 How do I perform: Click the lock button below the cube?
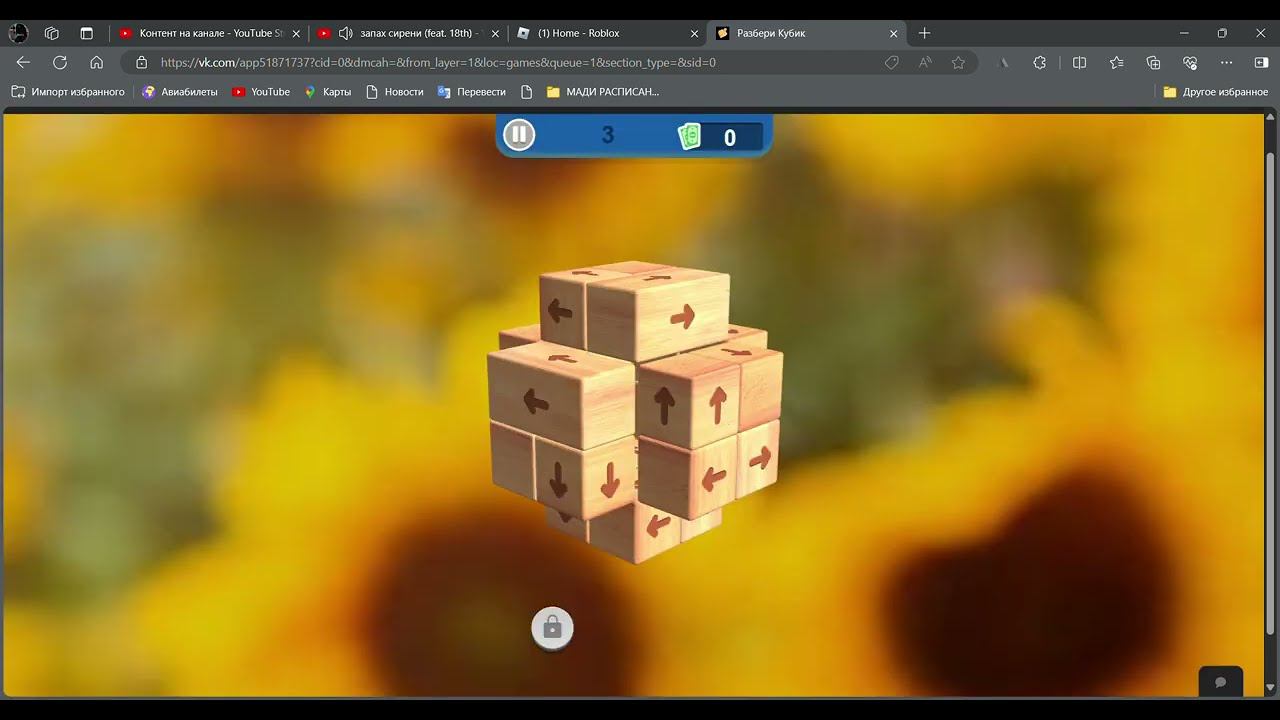point(552,628)
